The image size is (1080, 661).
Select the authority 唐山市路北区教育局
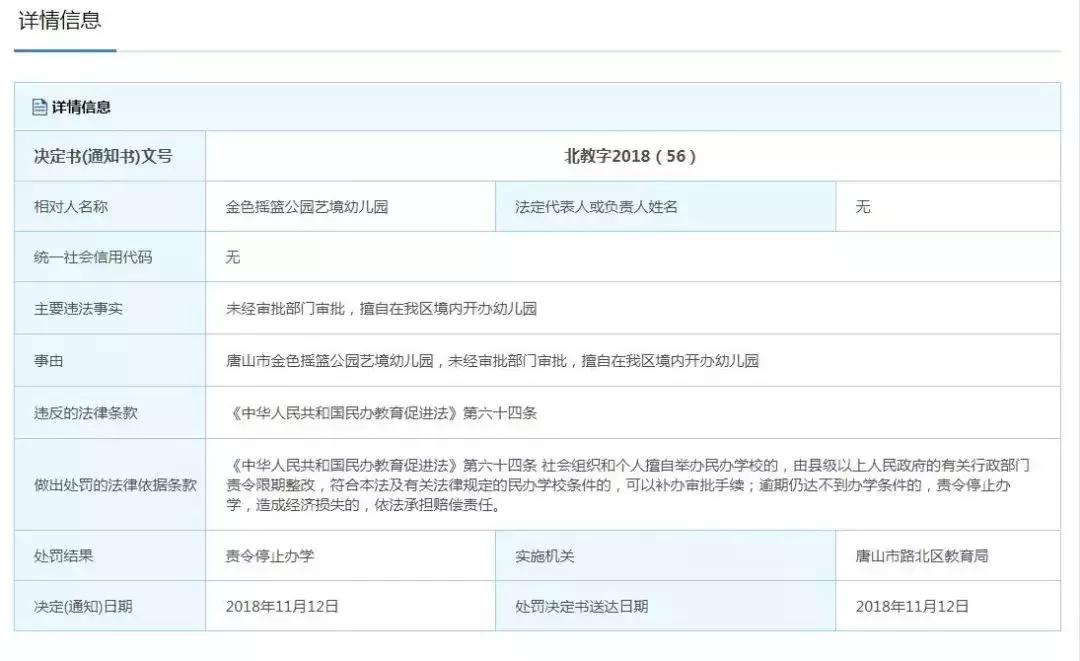coord(922,556)
